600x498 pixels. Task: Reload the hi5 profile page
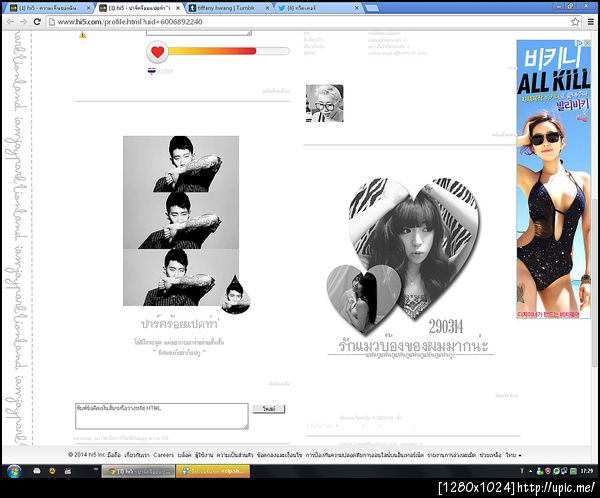[x=37, y=22]
